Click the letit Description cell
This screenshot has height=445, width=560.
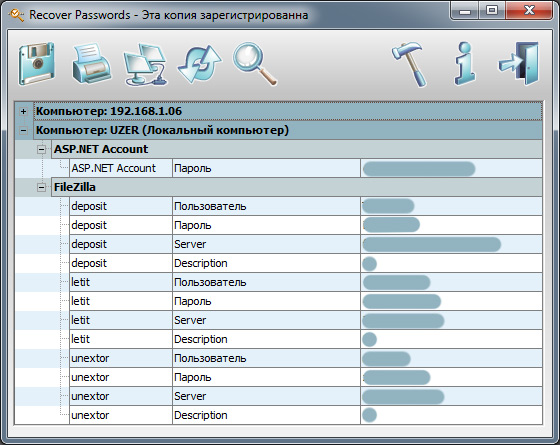point(266,339)
